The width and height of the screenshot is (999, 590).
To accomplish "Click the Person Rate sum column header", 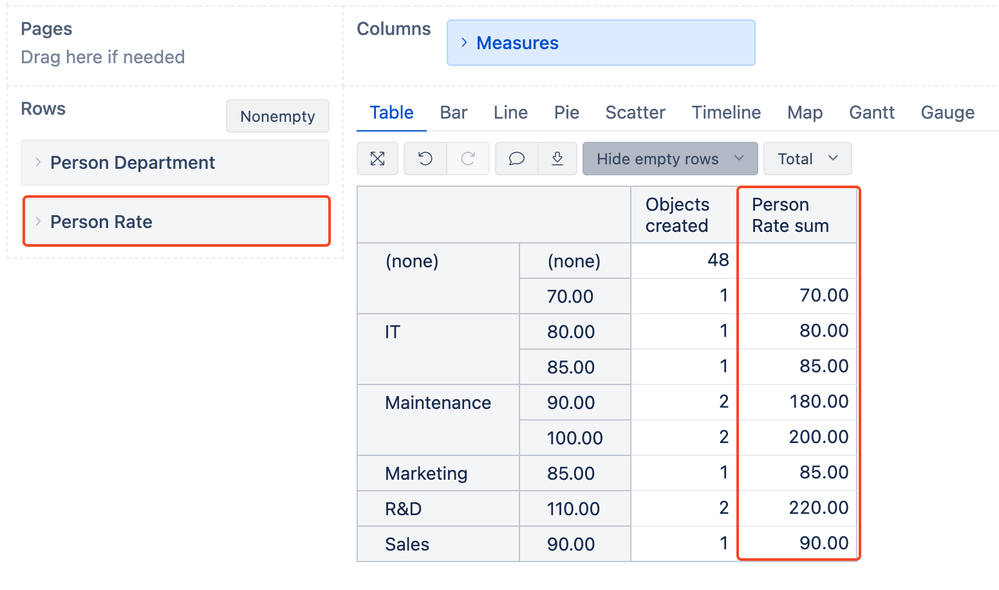I will [796, 215].
